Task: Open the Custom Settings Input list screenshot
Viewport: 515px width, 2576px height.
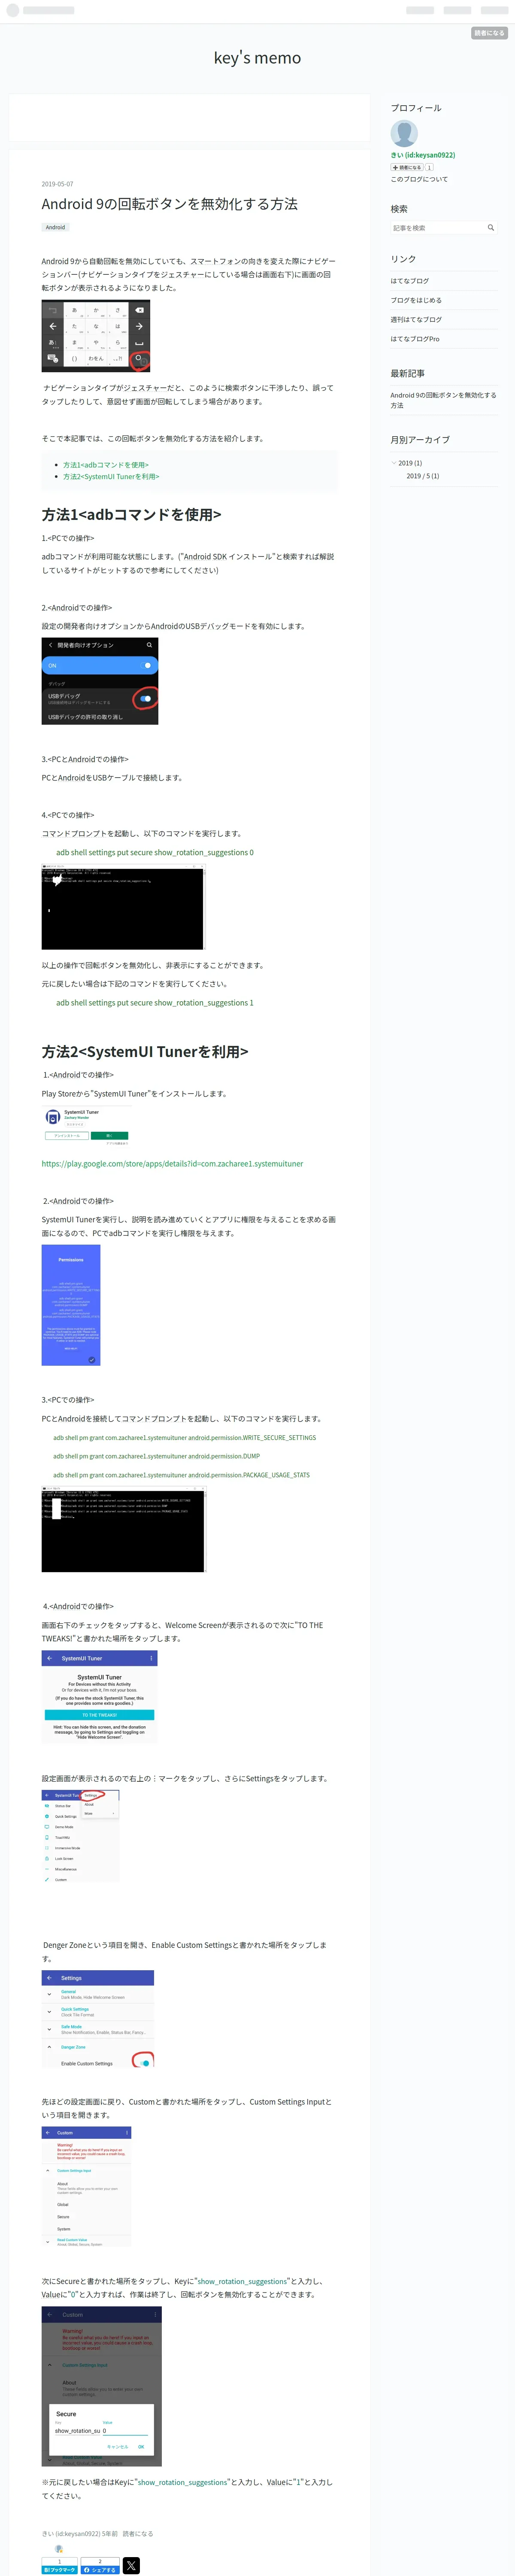Action: click(86, 2187)
